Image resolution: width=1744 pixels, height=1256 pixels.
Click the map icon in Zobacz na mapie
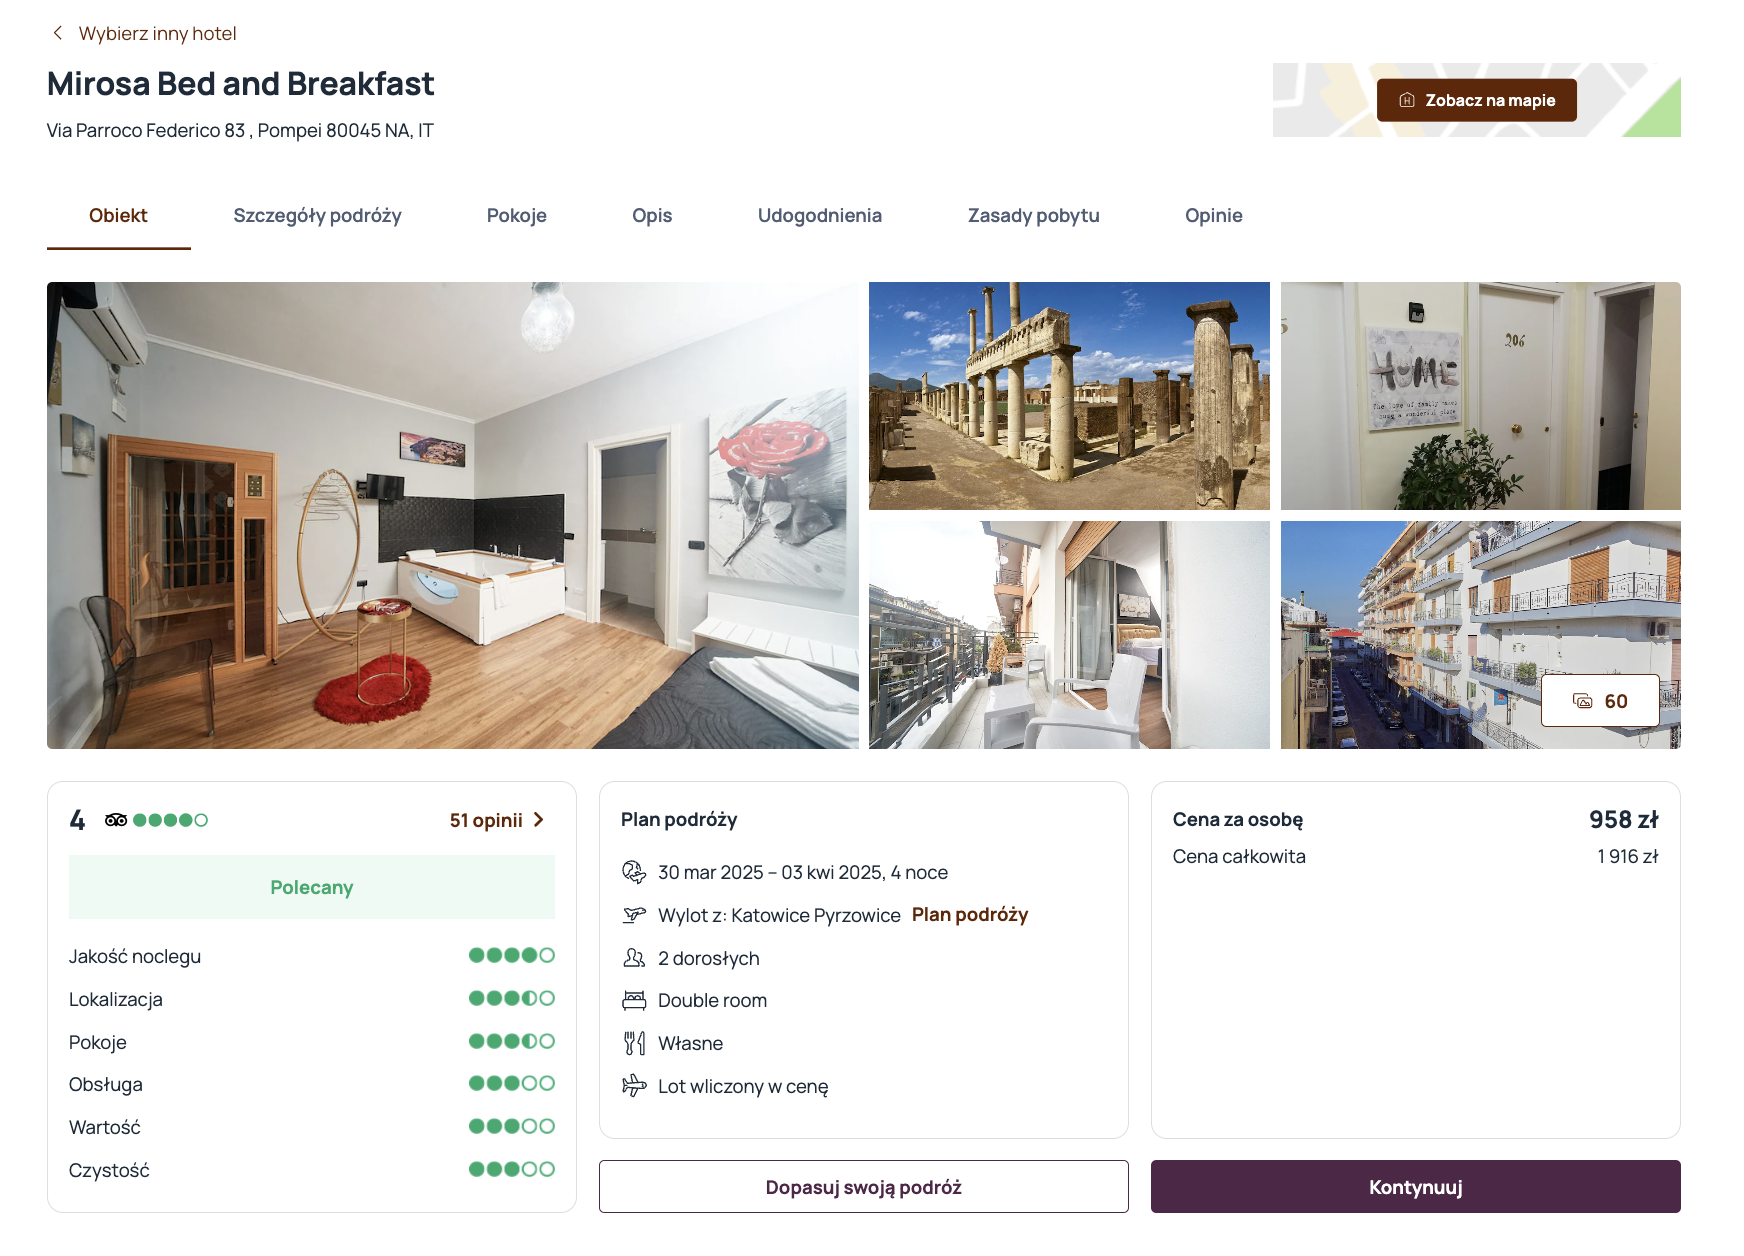[x=1407, y=100]
